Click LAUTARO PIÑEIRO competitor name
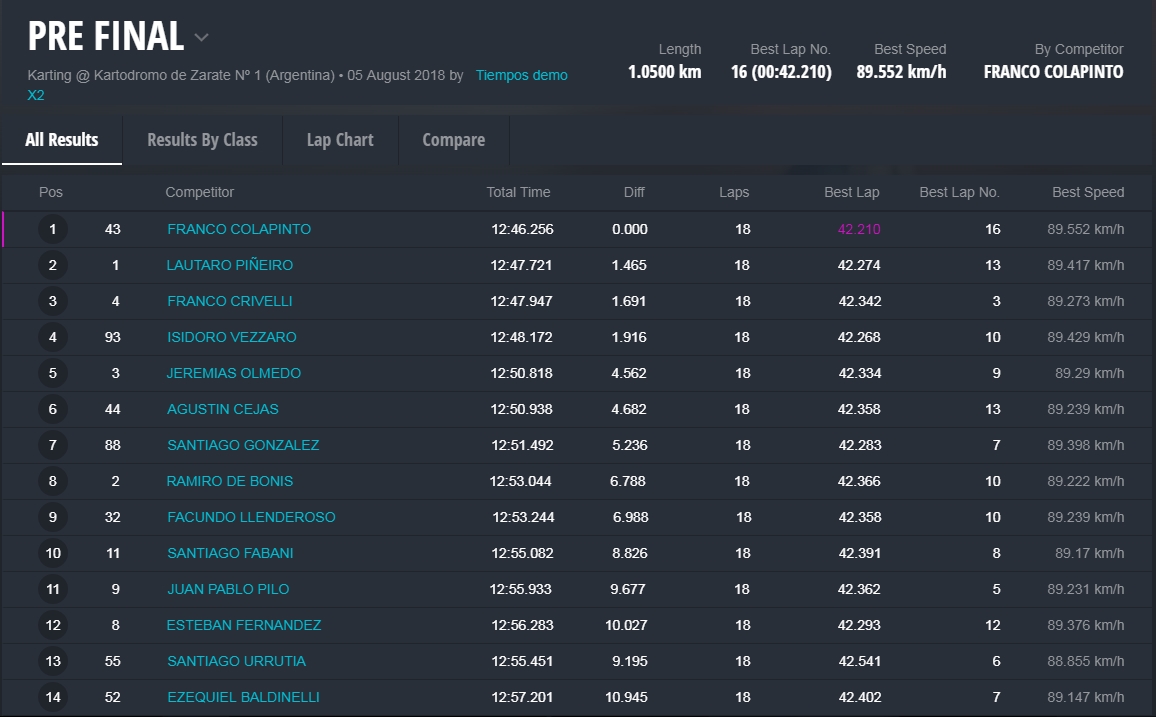1156x717 pixels. (x=229, y=265)
